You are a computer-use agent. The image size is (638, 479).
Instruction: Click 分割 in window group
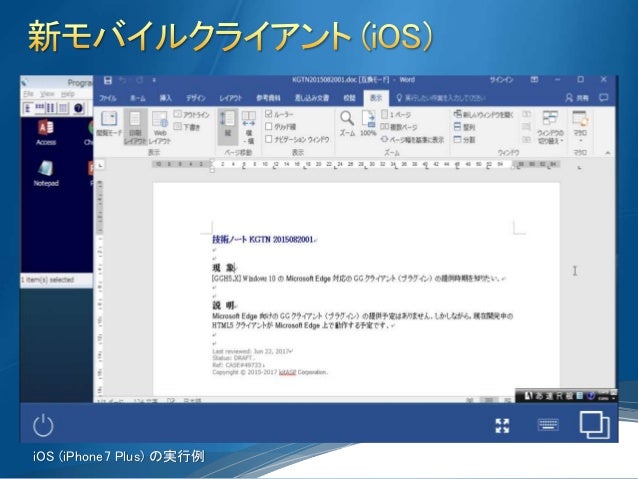(x=464, y=140)
